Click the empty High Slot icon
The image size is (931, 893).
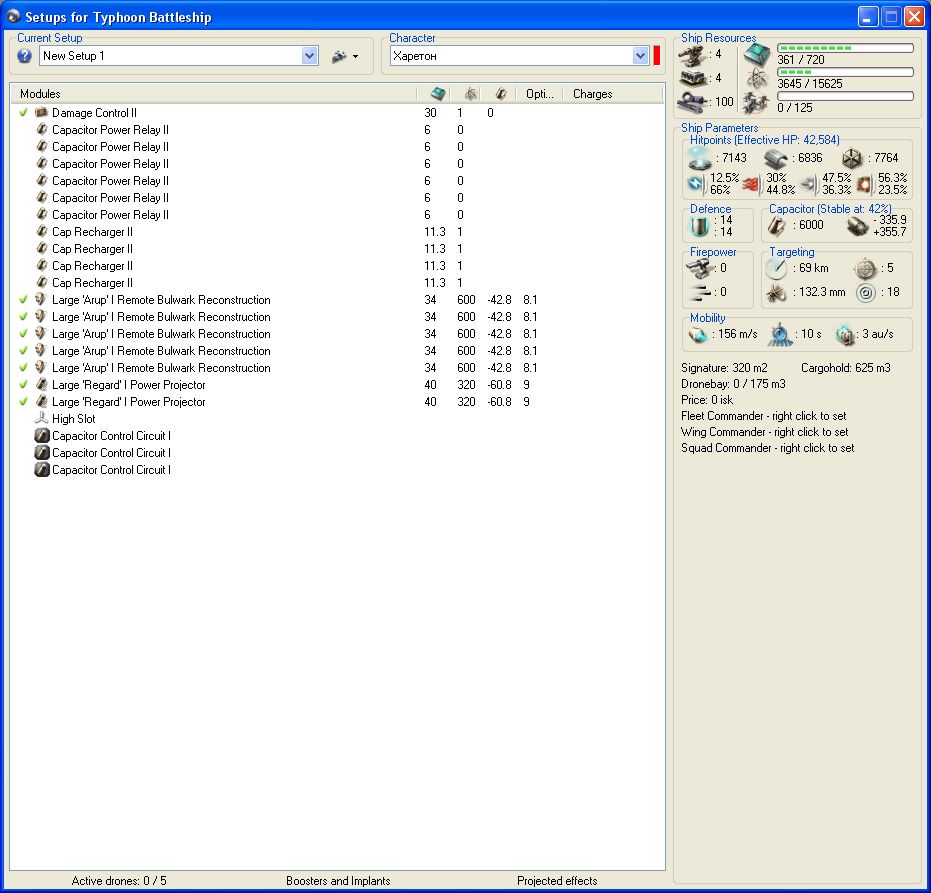41,418
